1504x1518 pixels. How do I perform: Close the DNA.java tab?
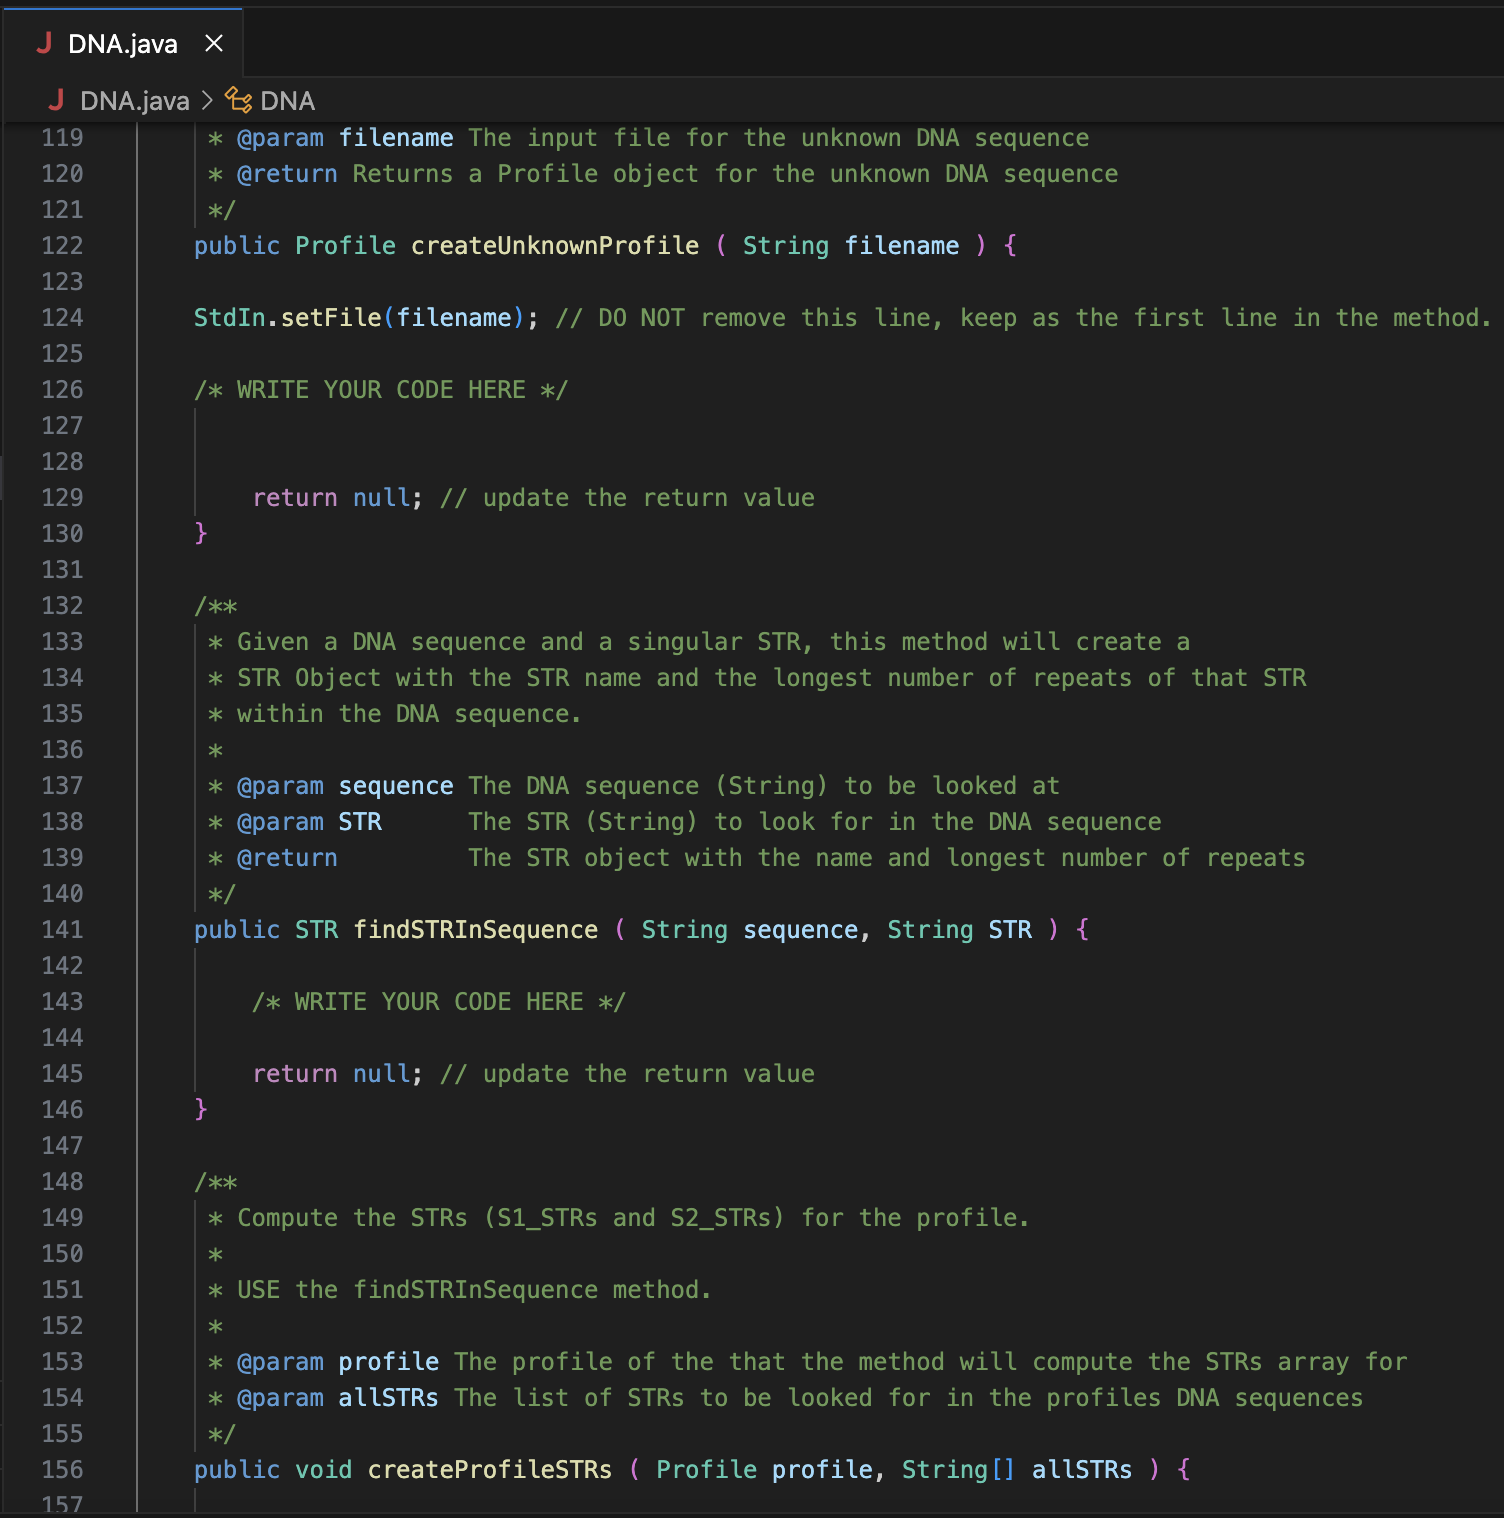point(214,43)
